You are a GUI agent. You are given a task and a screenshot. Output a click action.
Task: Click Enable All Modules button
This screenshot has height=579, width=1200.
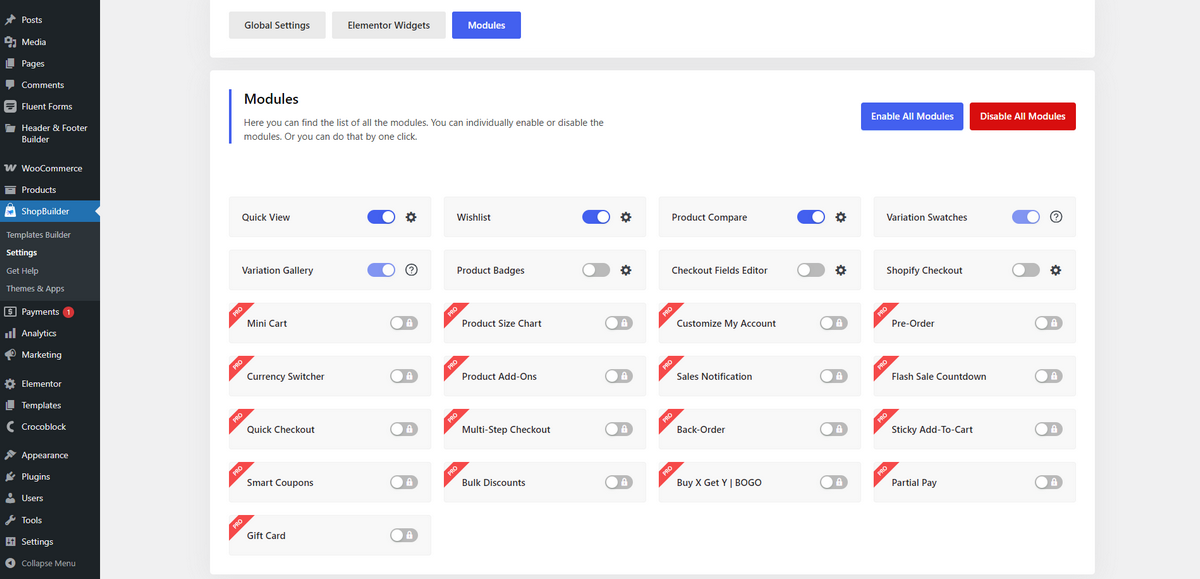pos(912,116)
